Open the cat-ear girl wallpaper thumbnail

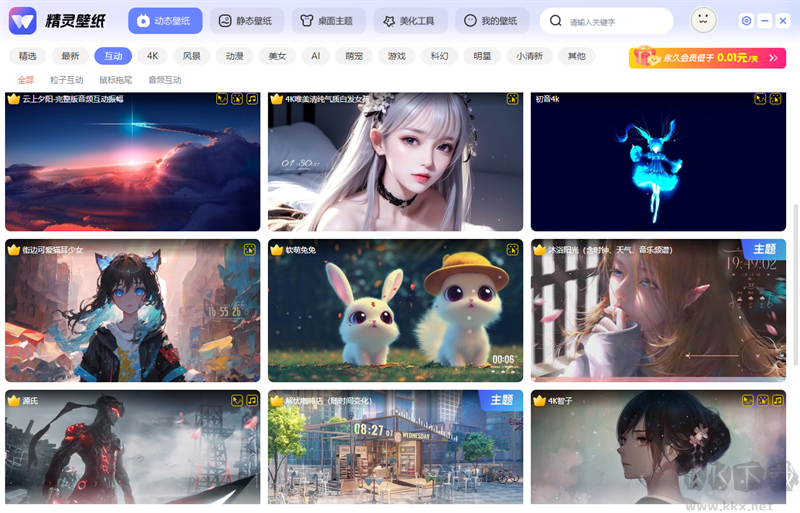click(x=133, y=310)
